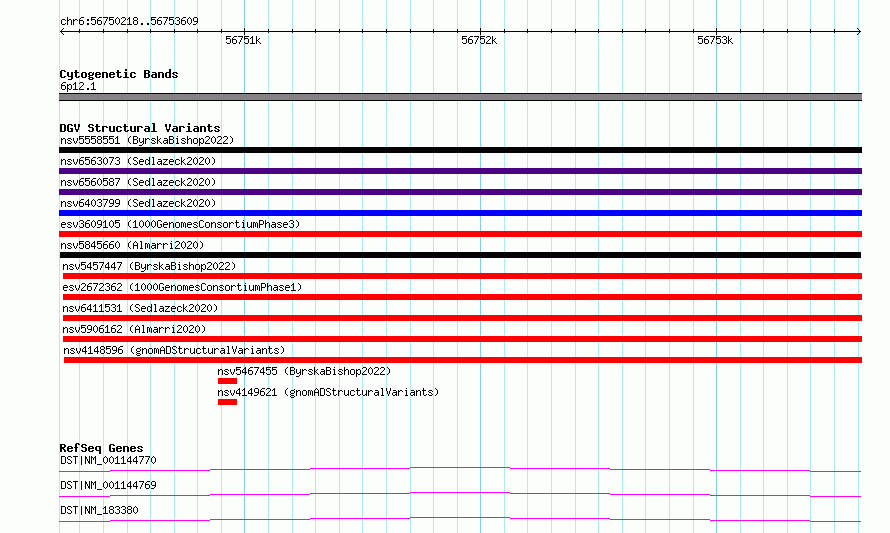
Task: Click the nsv6403799 (Sedlazeck2020) variant label
Action: [138, 203]
